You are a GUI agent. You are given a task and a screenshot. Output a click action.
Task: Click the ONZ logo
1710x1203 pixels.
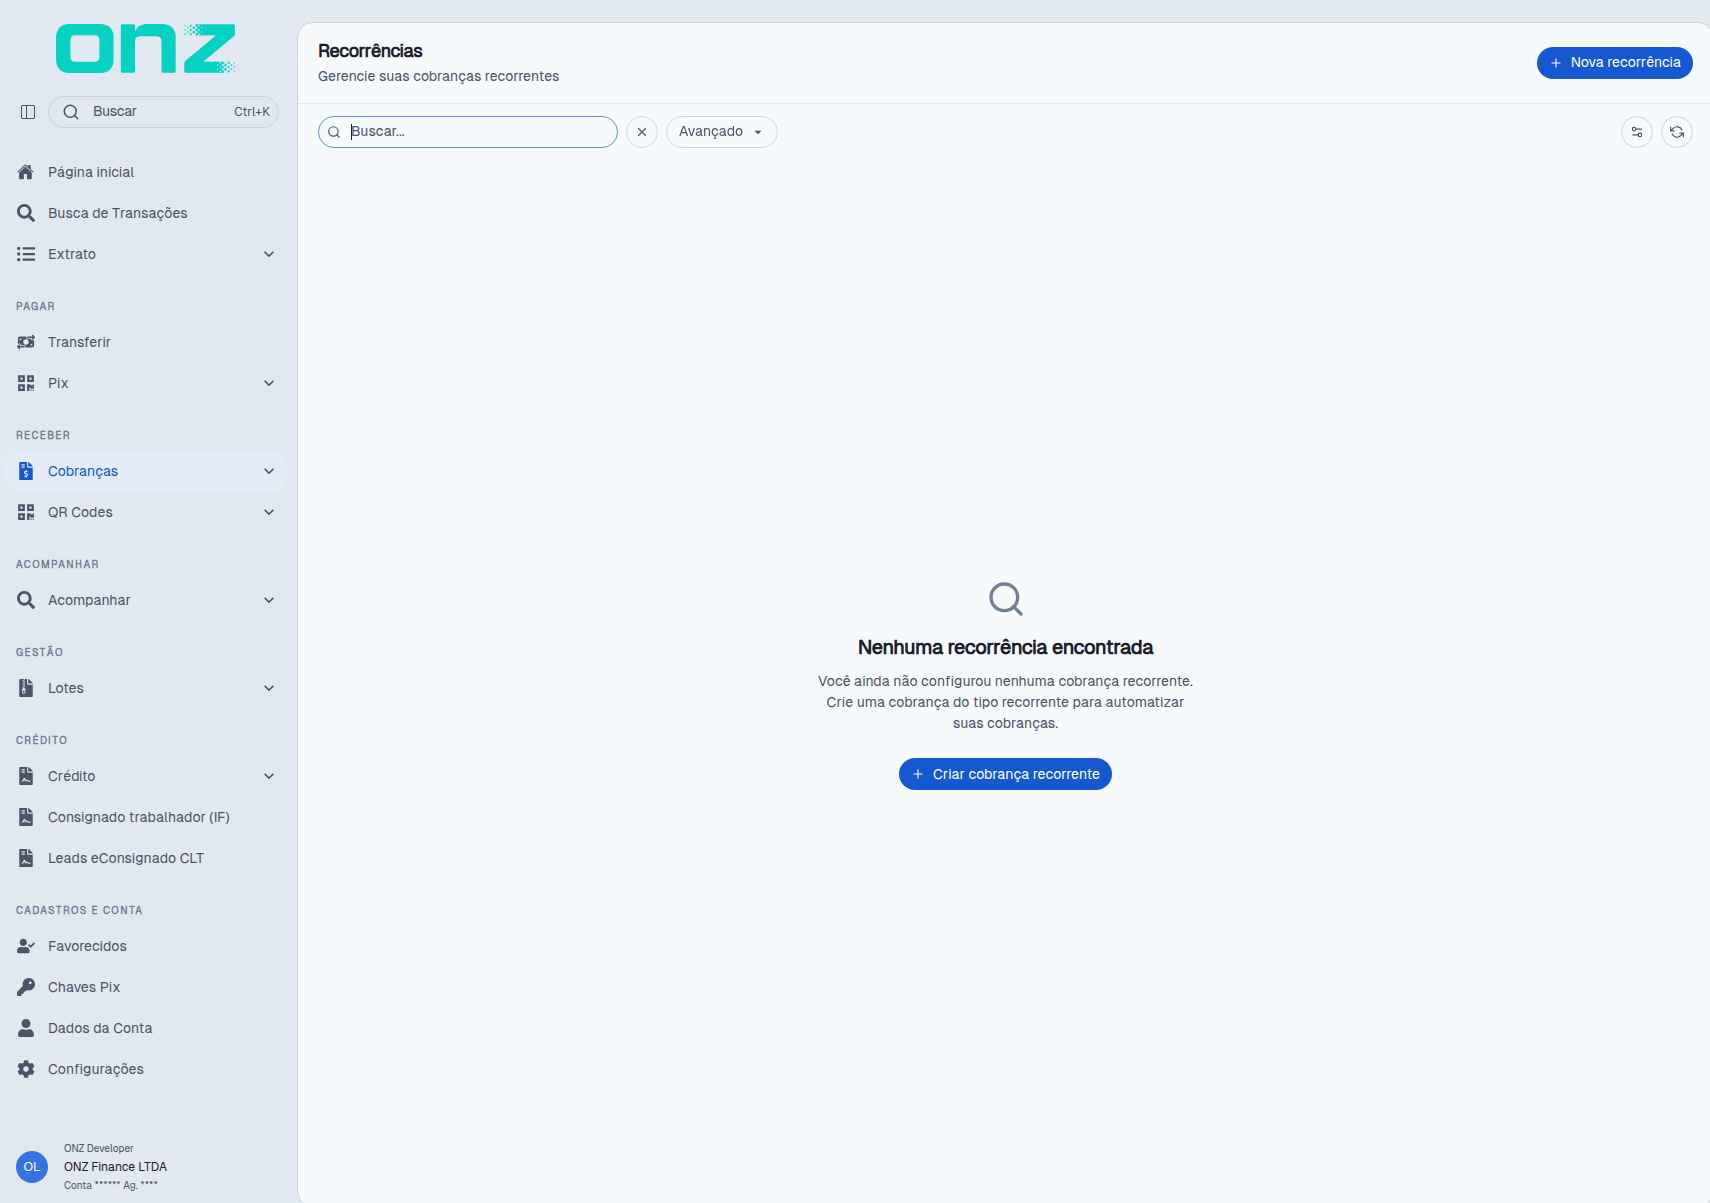point(146,49)
